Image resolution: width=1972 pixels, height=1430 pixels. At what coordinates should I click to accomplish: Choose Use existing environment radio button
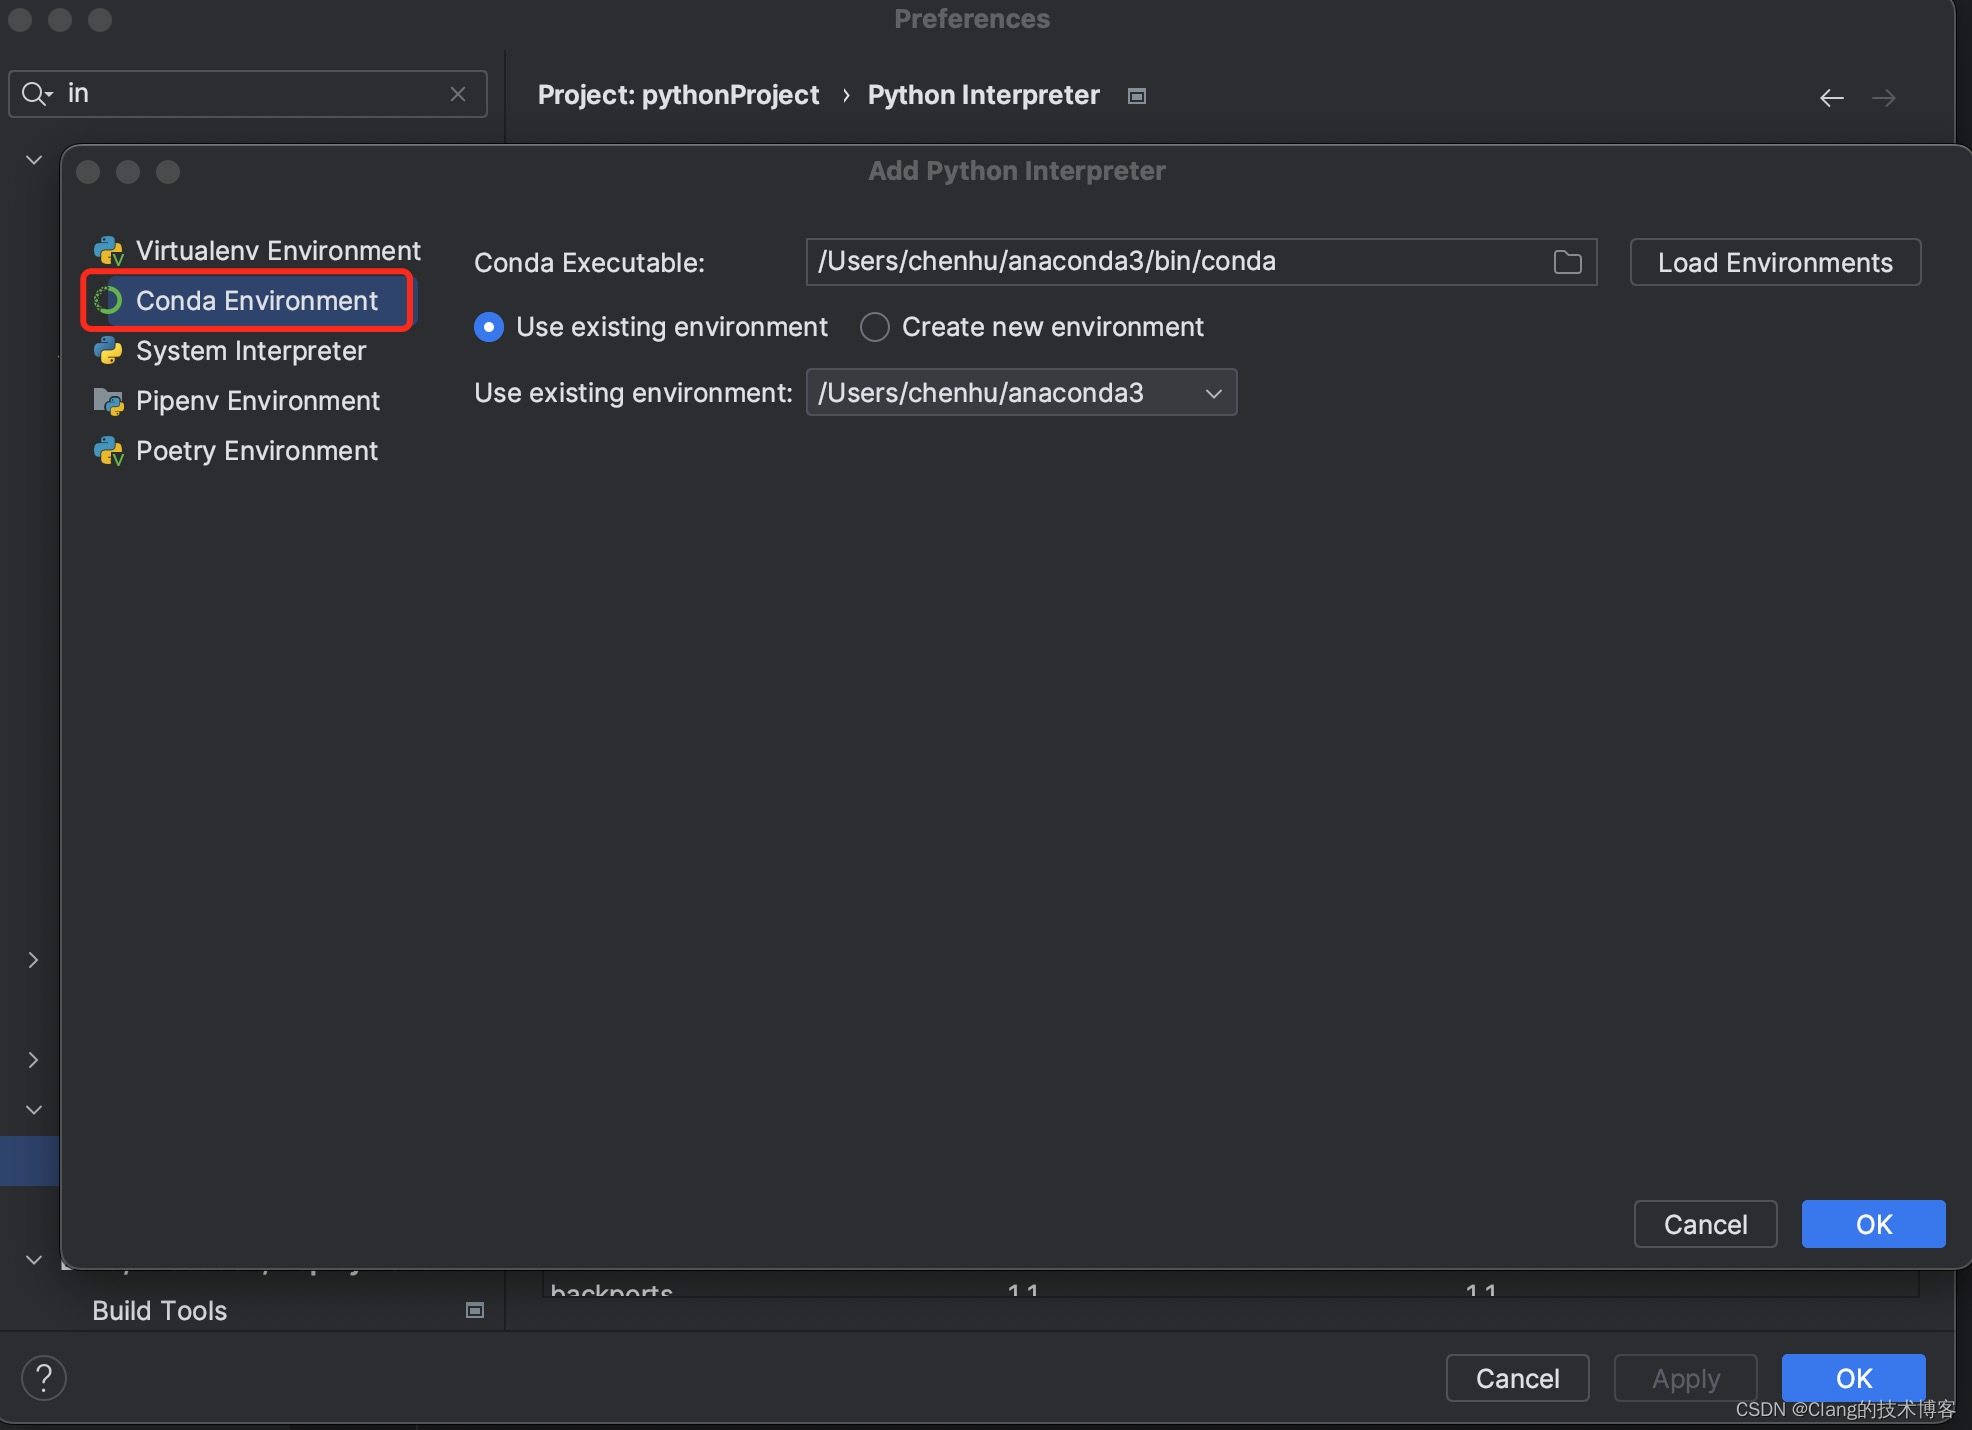pos(488,327)
